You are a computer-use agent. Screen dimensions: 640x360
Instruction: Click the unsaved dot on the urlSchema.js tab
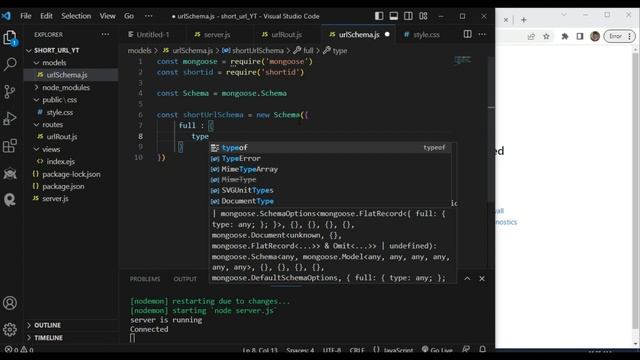click(387, 34)
